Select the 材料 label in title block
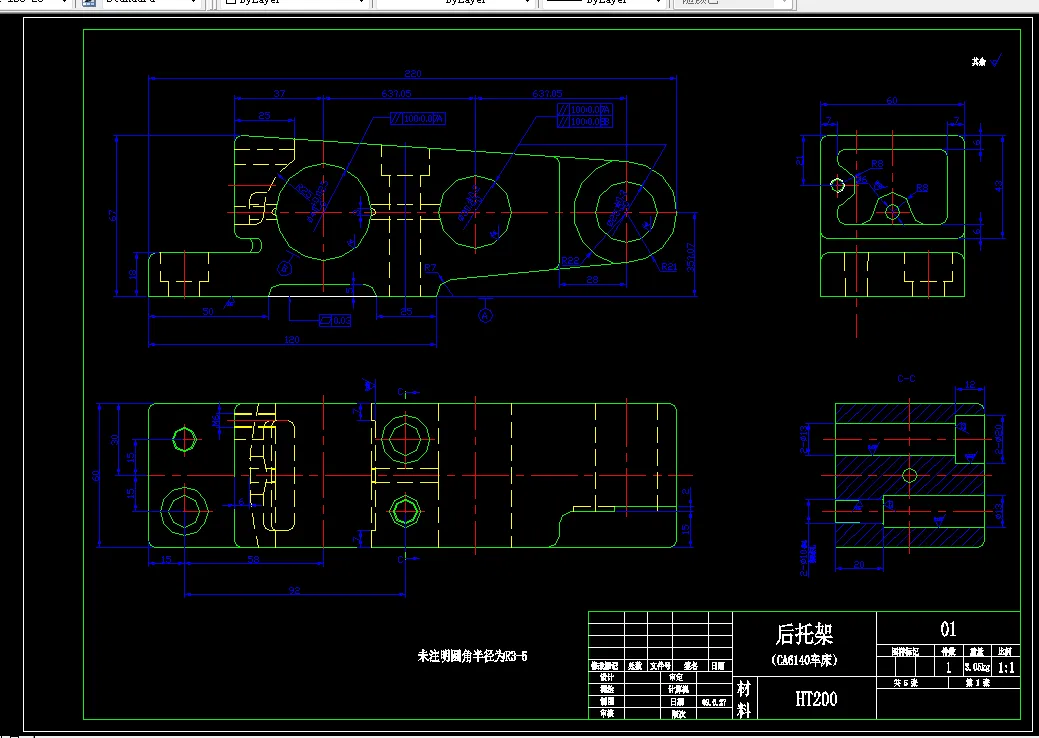The image size is (1039, 738). (x=744, y=699)
